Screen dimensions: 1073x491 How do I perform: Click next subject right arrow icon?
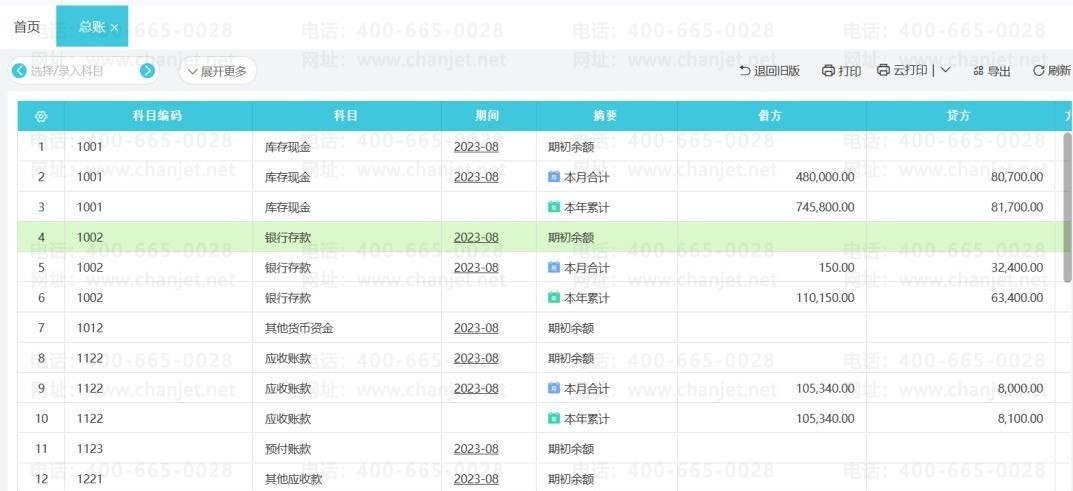coord(147,70)
